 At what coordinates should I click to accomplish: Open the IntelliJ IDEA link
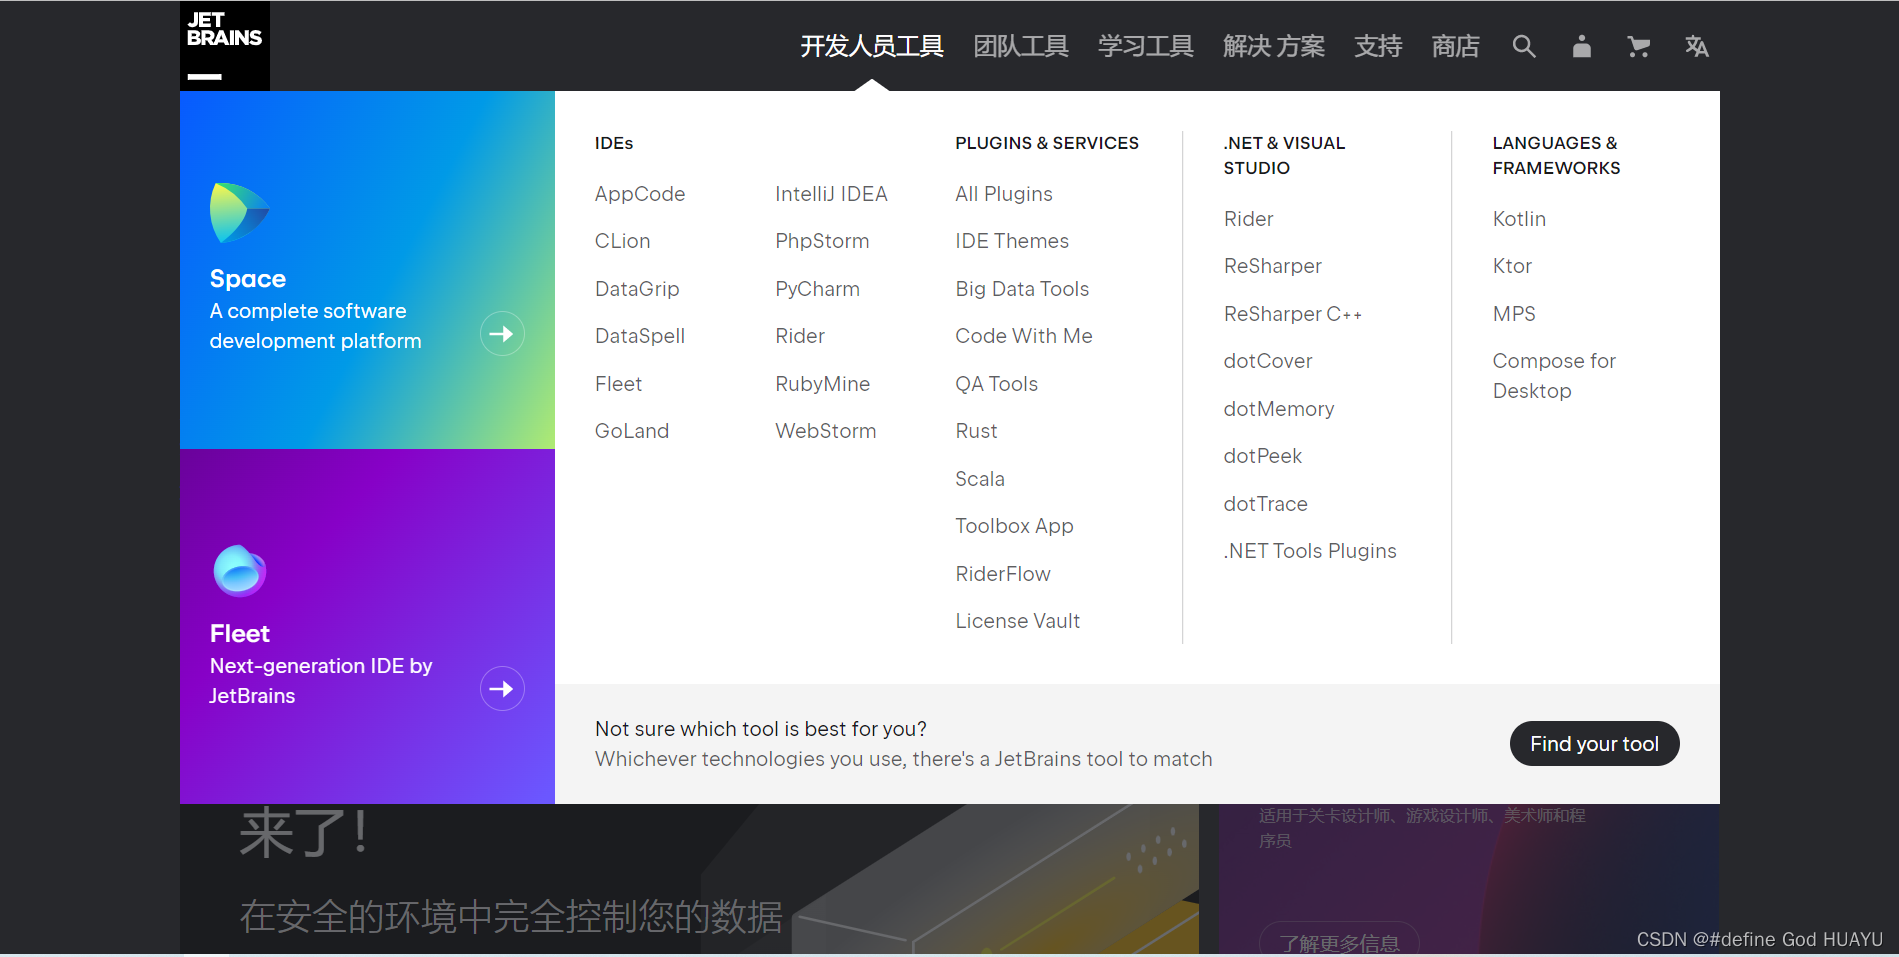click(x=831, y=194)
